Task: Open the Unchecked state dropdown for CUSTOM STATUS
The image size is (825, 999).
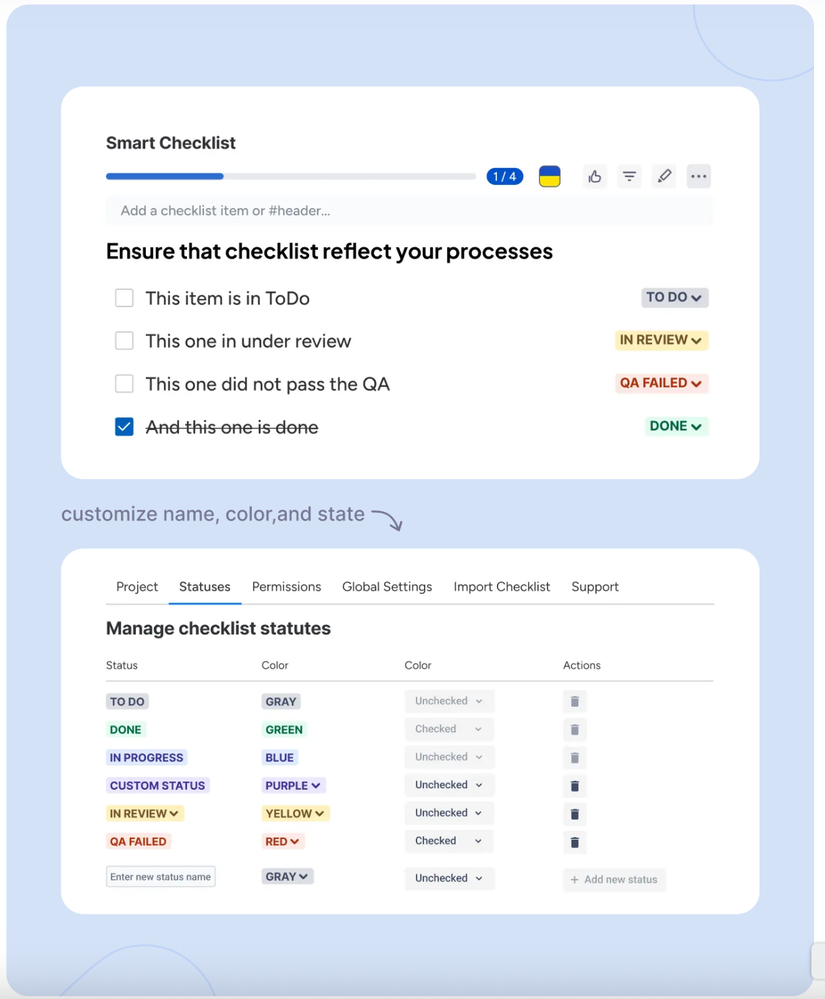Action: (x=448, y=785)
